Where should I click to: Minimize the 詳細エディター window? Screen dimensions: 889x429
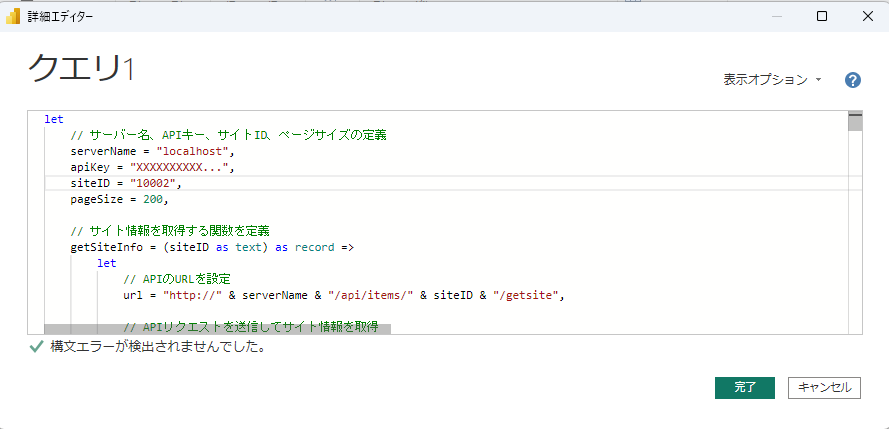777,16
